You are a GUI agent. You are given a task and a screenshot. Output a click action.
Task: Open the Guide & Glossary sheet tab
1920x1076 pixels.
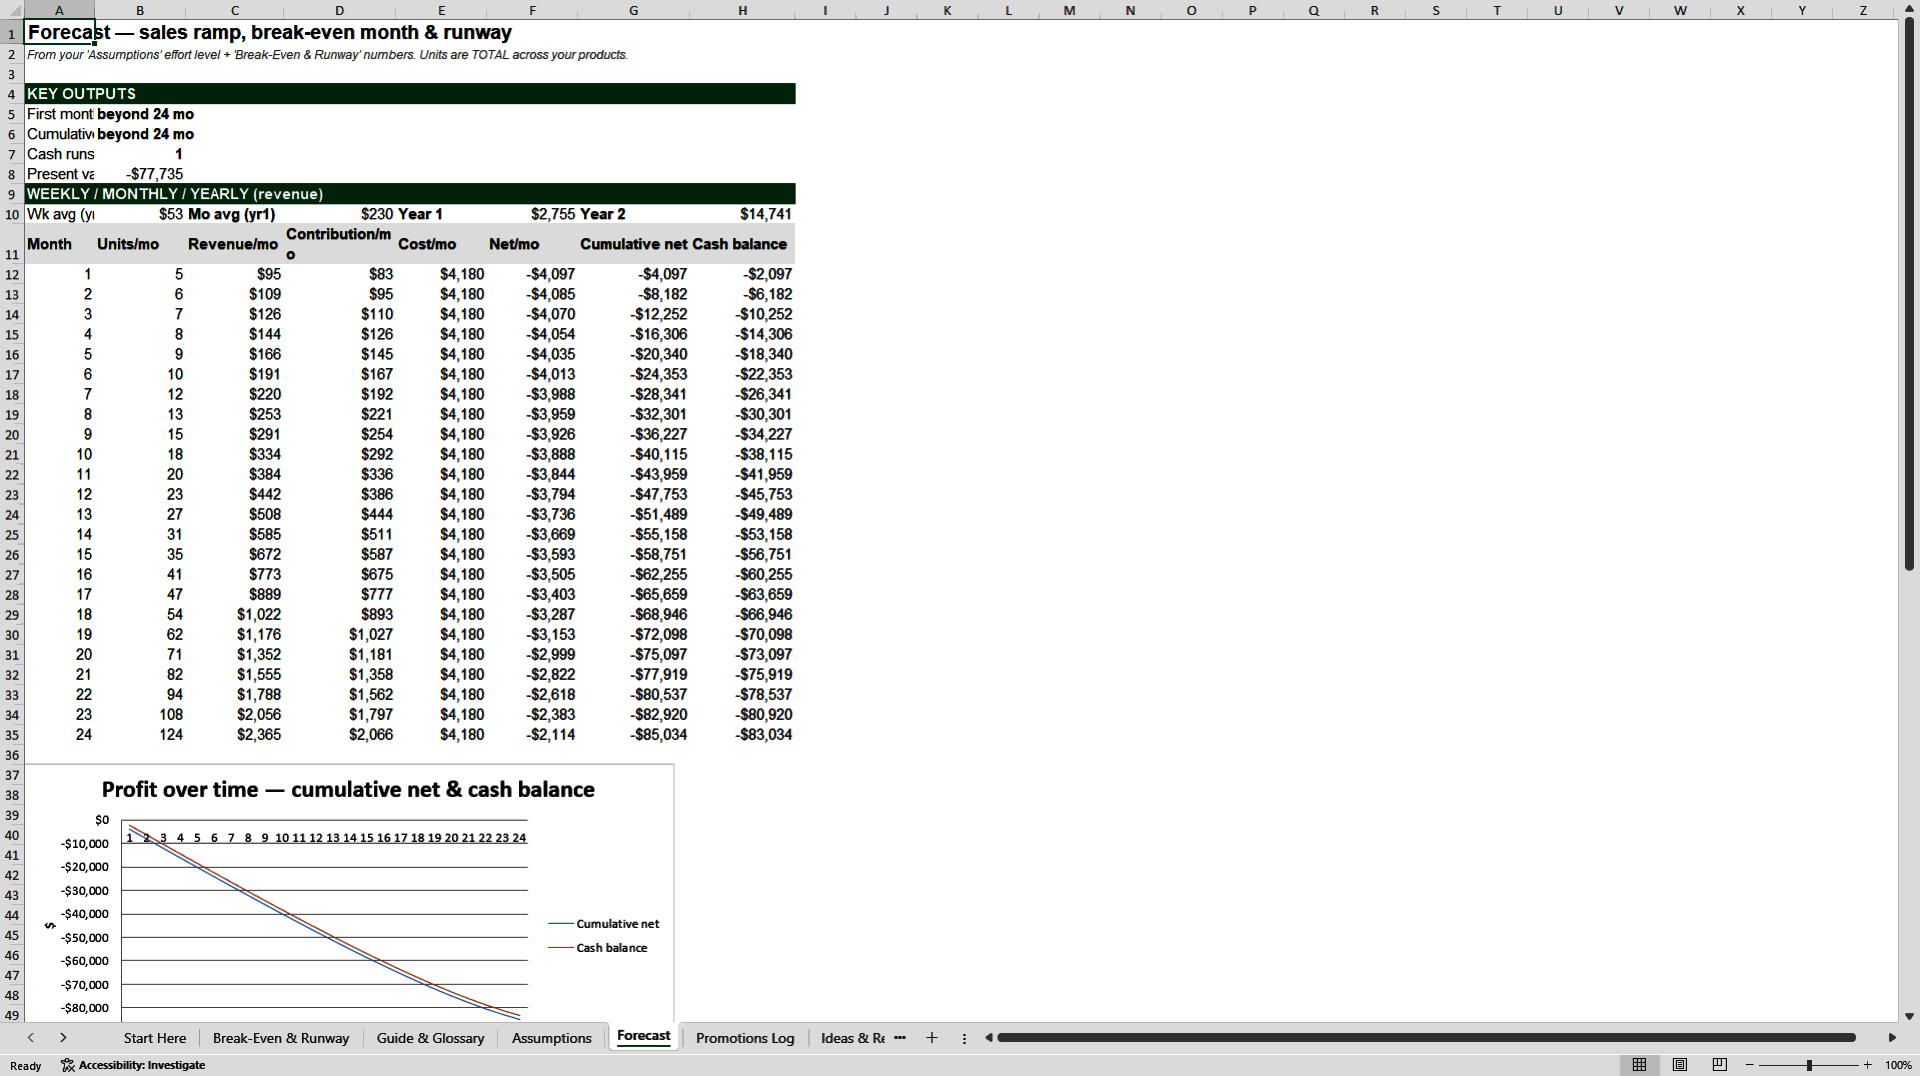click(430, 1038)
